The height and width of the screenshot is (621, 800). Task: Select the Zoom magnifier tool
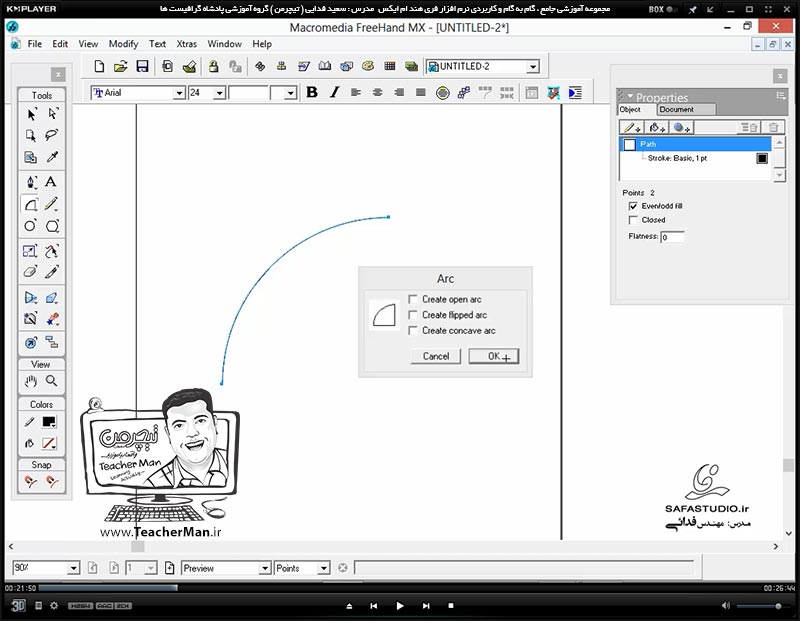[x=52, y=381]
